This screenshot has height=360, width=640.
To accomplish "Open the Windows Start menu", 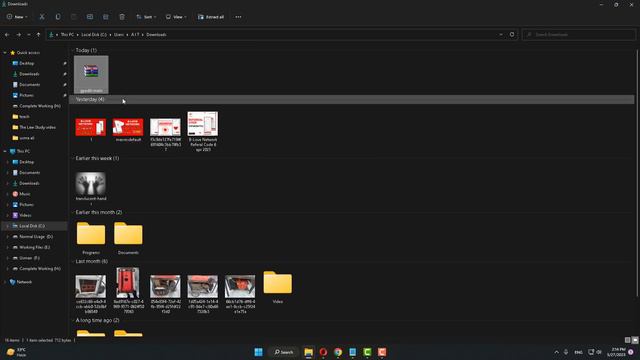I will pyautogui.click(x=258, y=352).
